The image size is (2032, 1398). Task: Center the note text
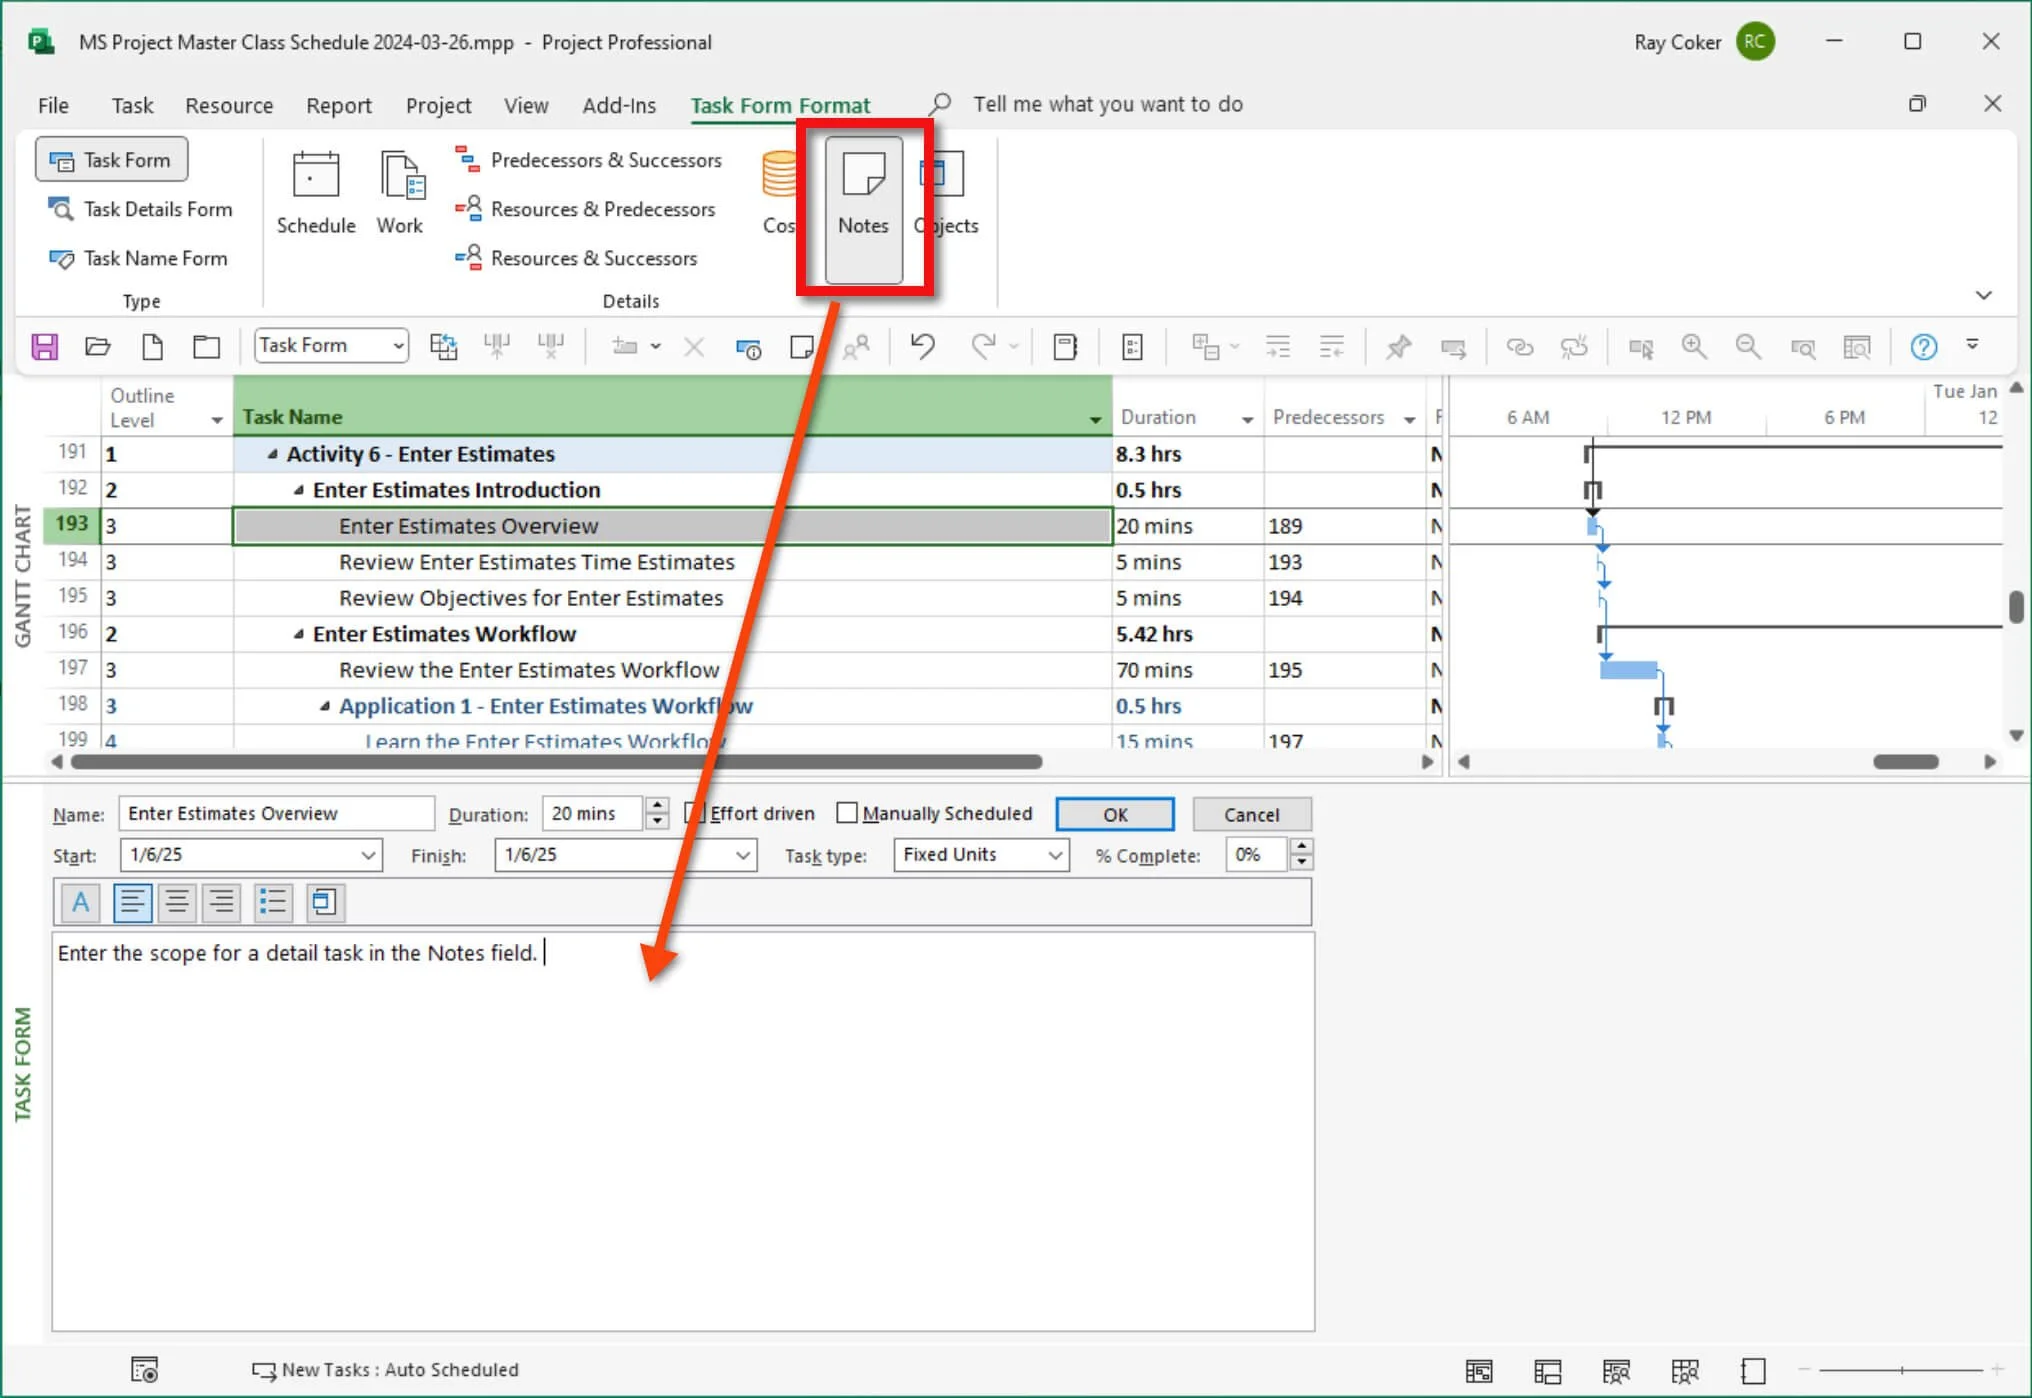(x=177, y=902)
